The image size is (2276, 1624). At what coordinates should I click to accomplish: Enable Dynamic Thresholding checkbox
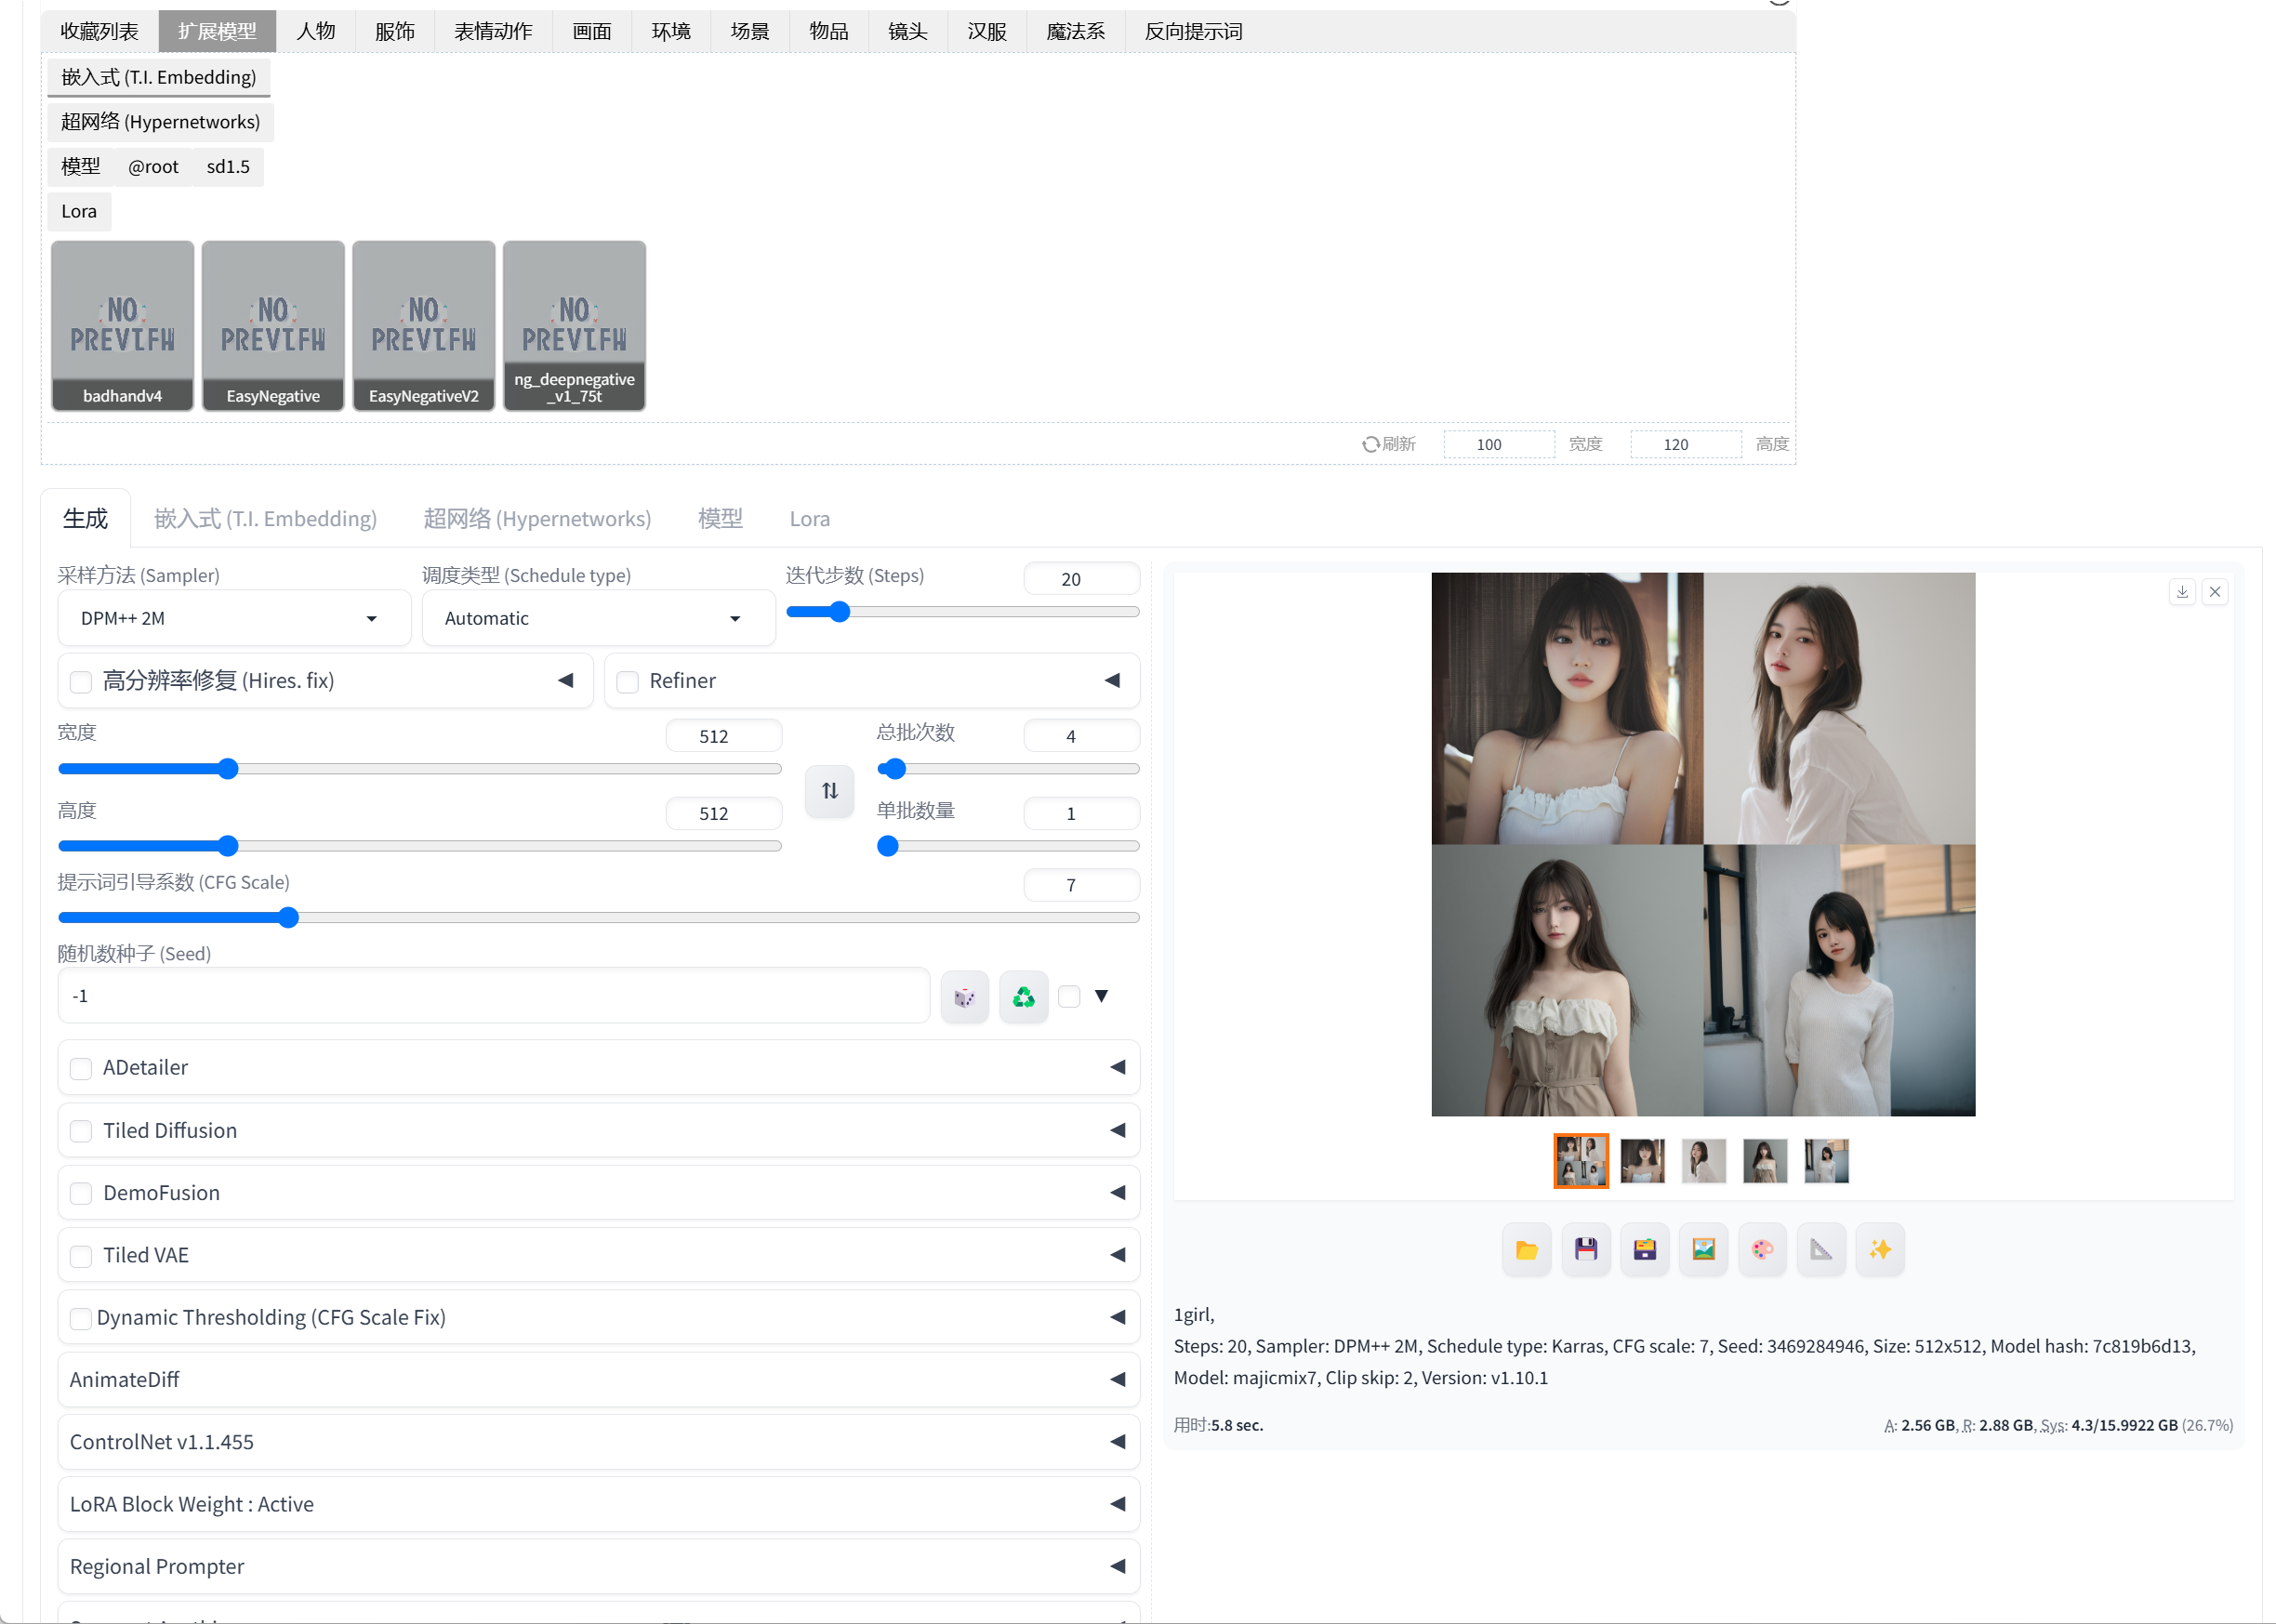(81, 1318)
